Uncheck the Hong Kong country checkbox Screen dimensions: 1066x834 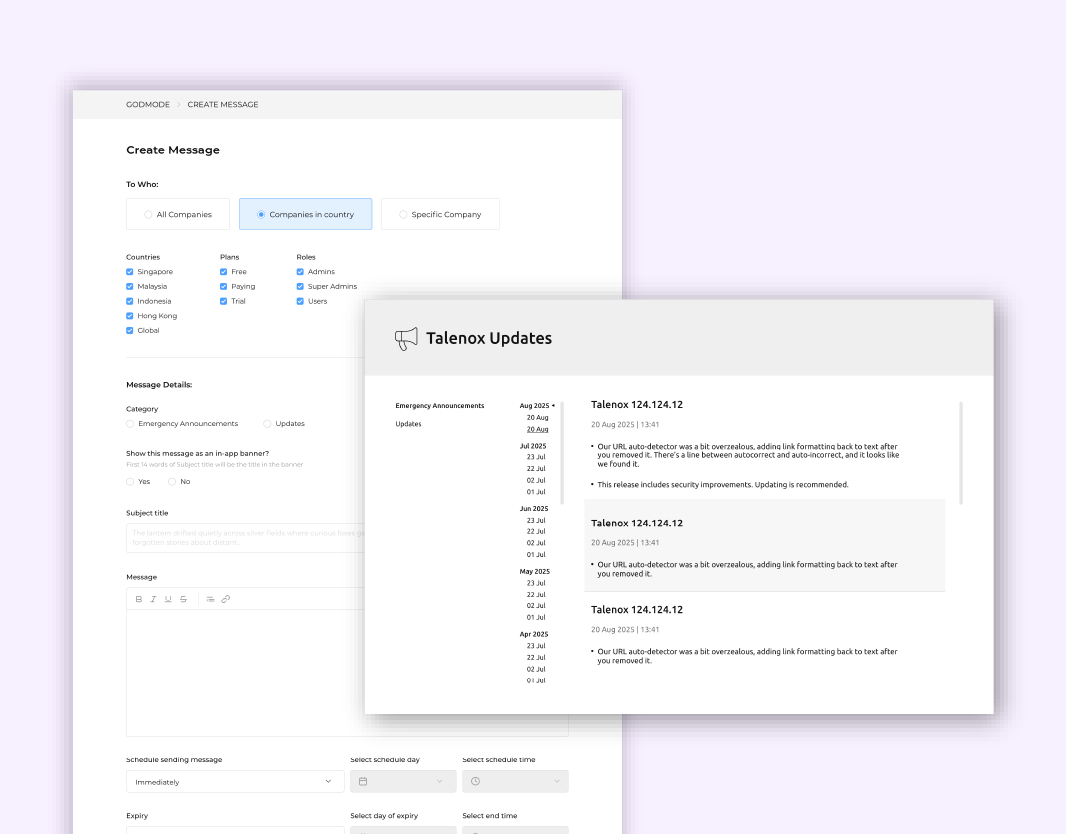pos(130,316)
